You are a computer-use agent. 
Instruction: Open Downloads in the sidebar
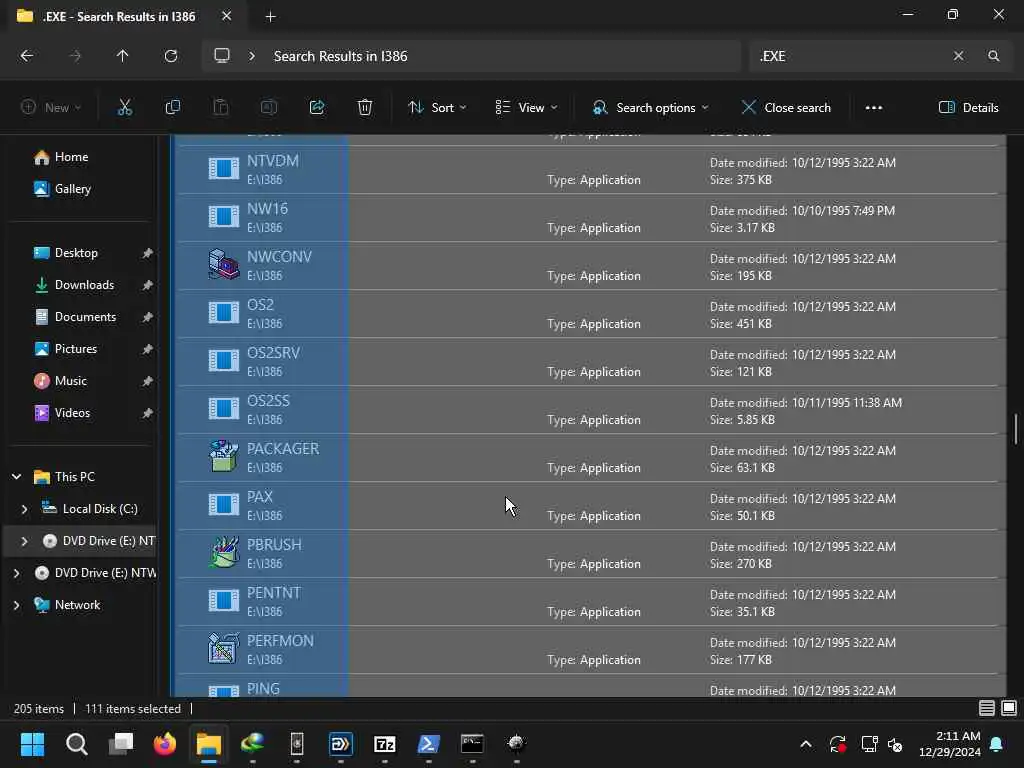pyautogui.click(x=84, y=285)
